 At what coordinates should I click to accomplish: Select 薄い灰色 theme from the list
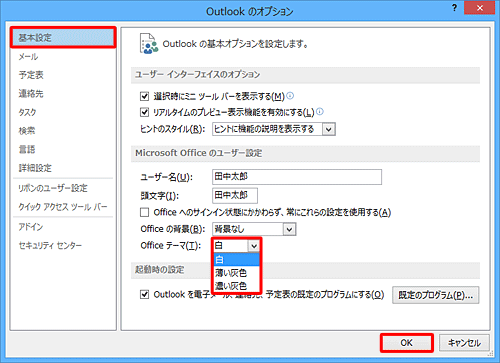coord(236,273)
